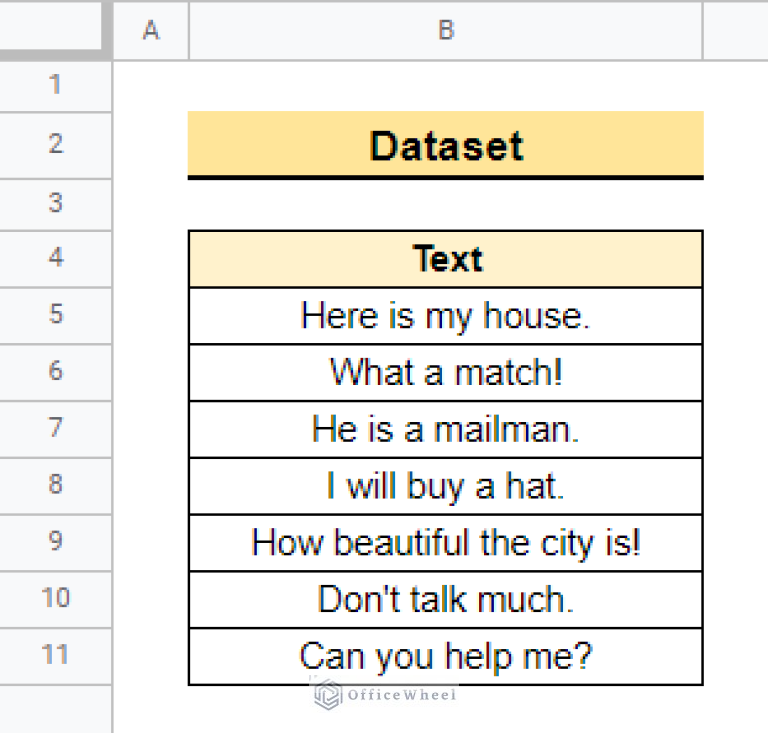Select cell 'Don't talk much.'
This screenshot has width=768, height=733.
tap(446, 599)
